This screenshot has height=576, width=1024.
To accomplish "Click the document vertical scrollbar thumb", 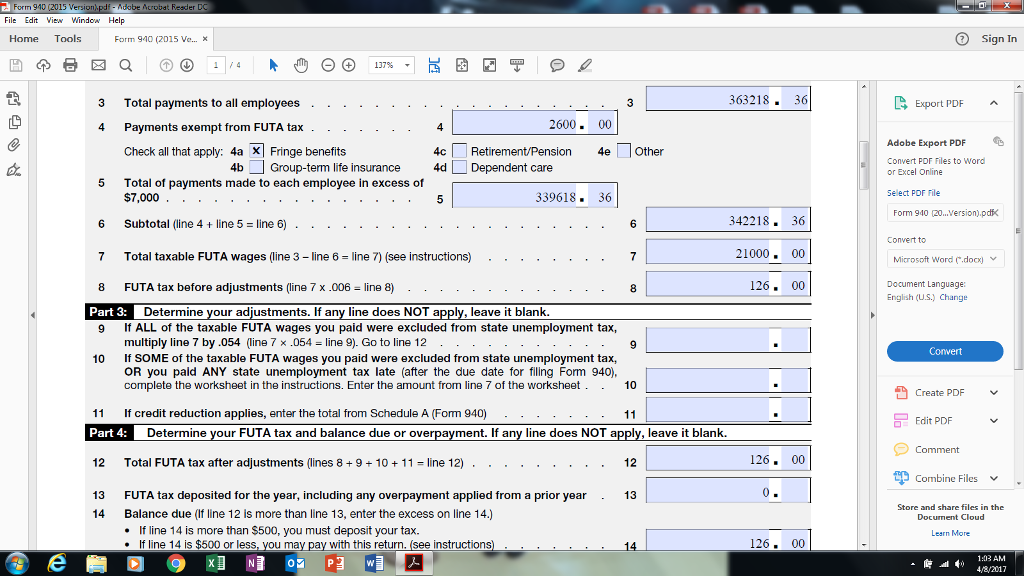I will 864,165.
